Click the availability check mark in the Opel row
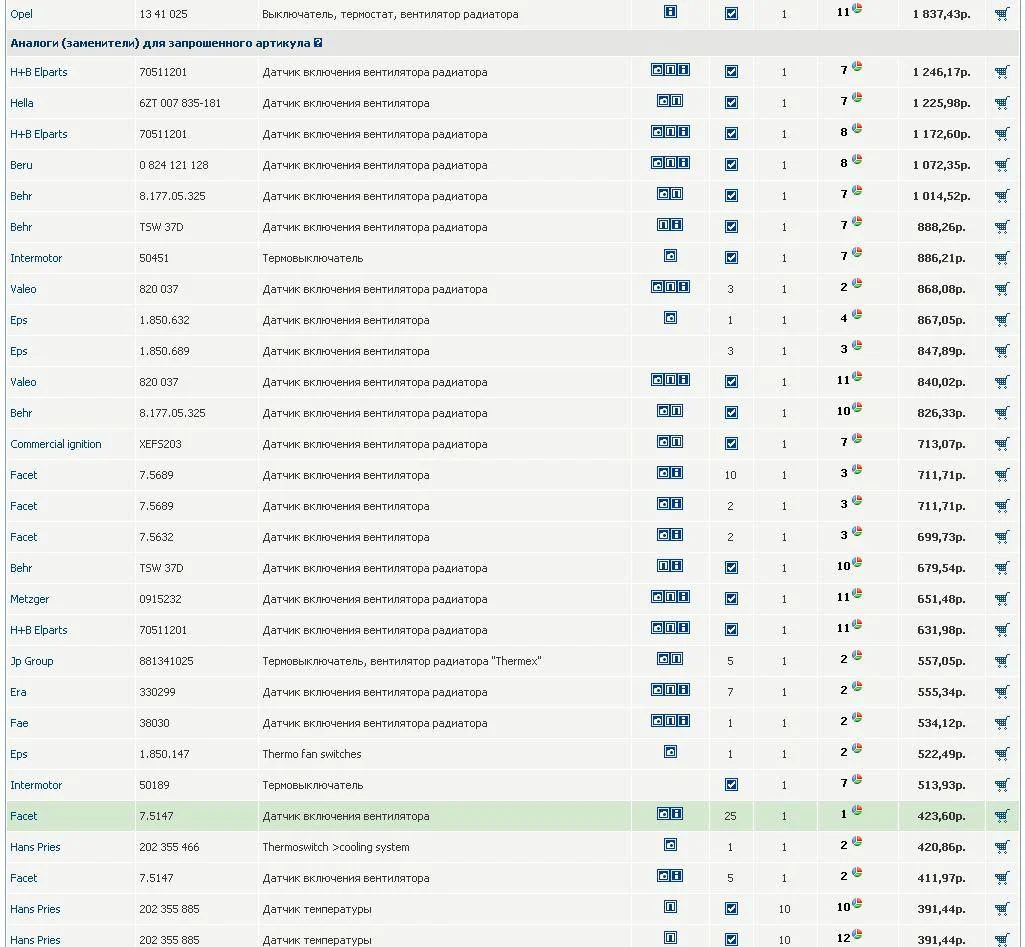Image resolution: width=1025 pixels, height=947 pixels. coord(731,13)
